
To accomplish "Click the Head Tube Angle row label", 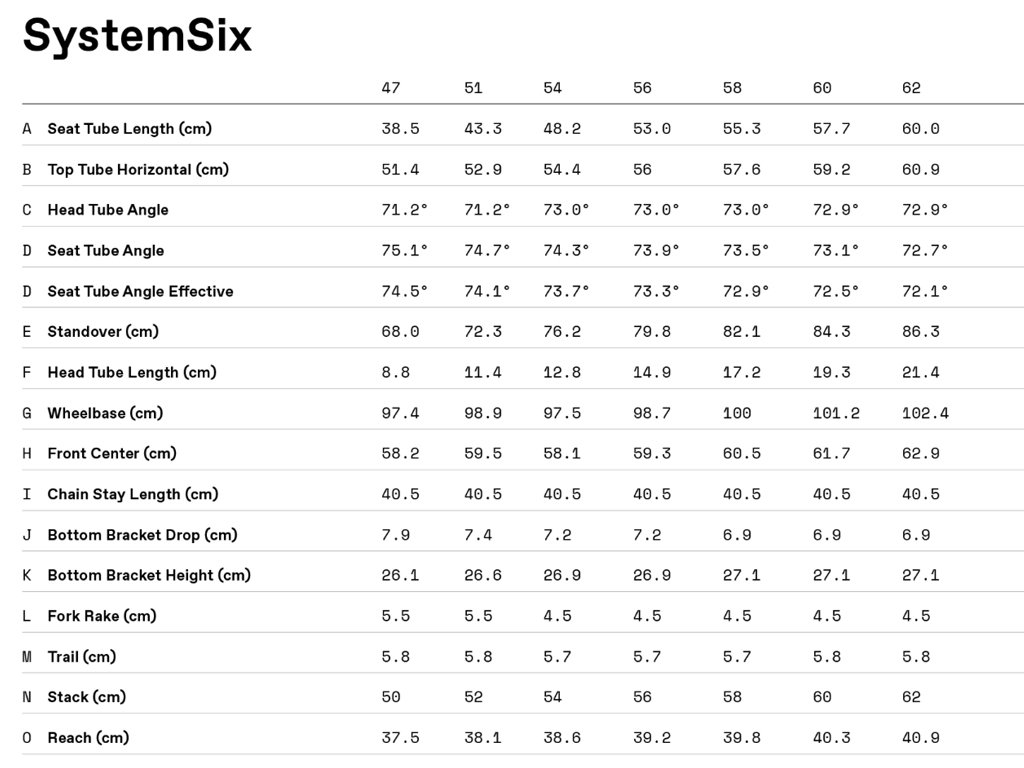I will (x=108, y=210).
